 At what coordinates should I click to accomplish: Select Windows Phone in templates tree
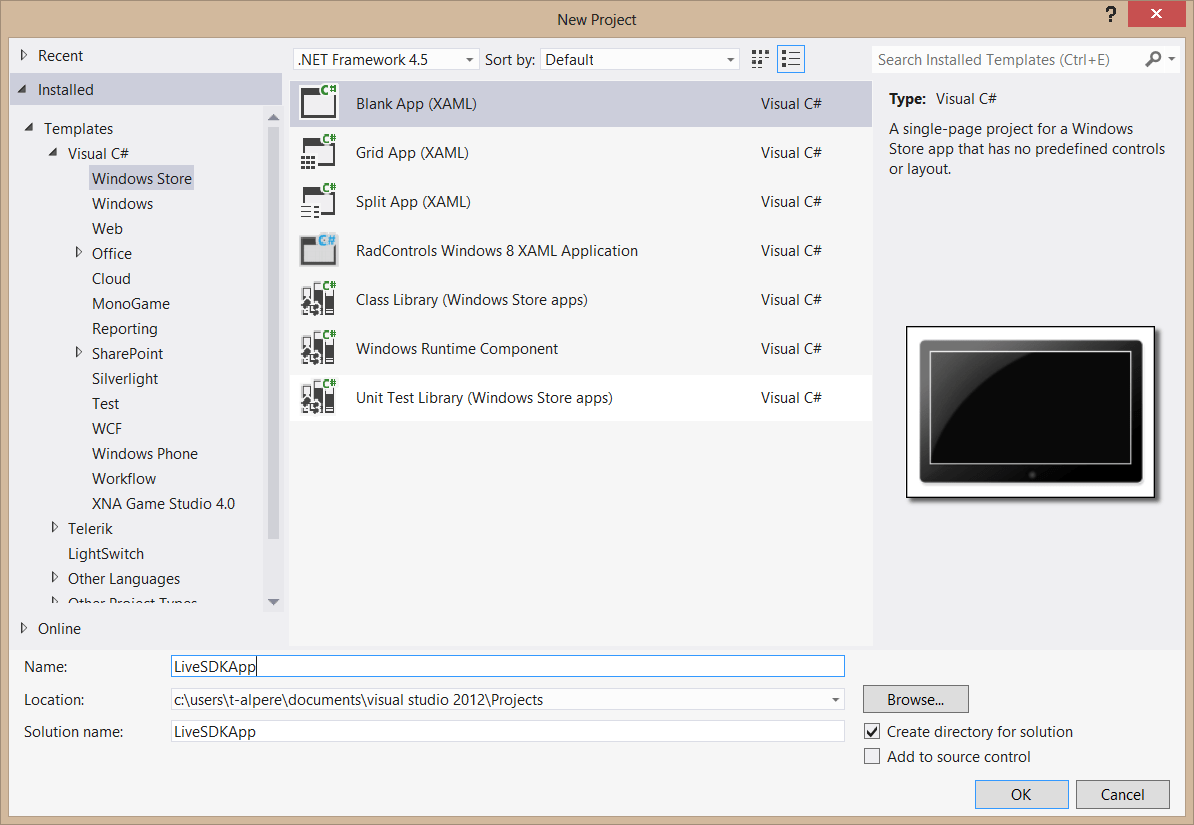[x=145, y=454]
